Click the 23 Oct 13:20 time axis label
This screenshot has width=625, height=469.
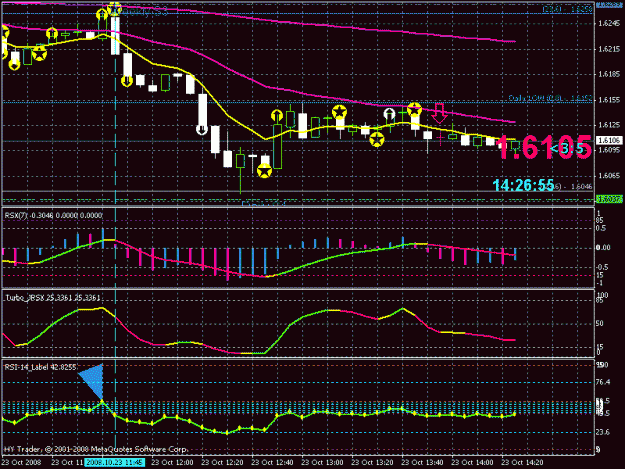click(x=372, y=463)
